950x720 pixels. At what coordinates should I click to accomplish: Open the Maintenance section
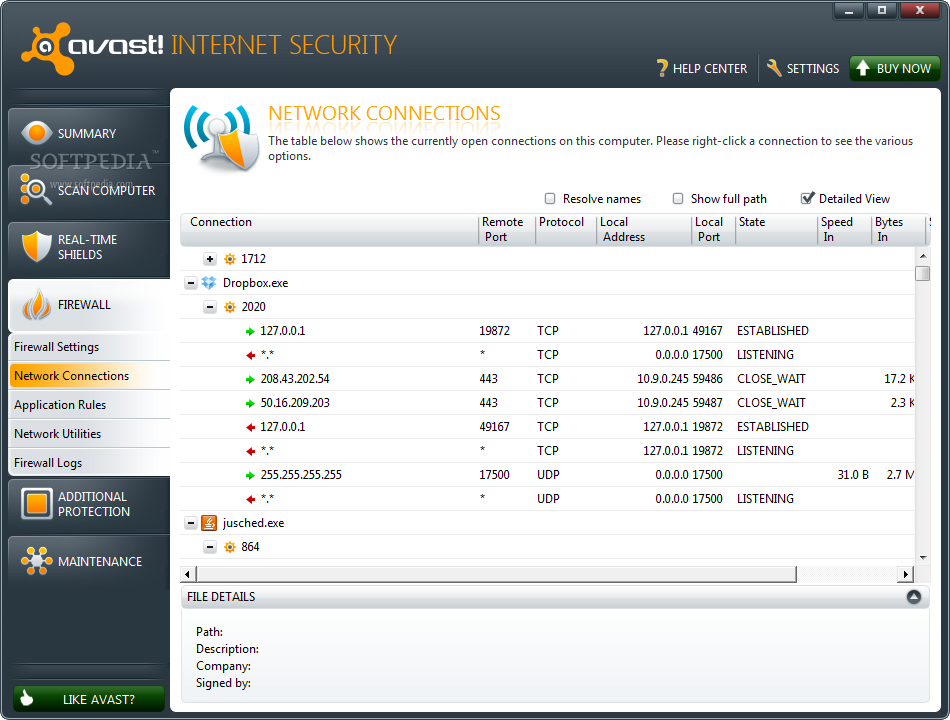89,562
